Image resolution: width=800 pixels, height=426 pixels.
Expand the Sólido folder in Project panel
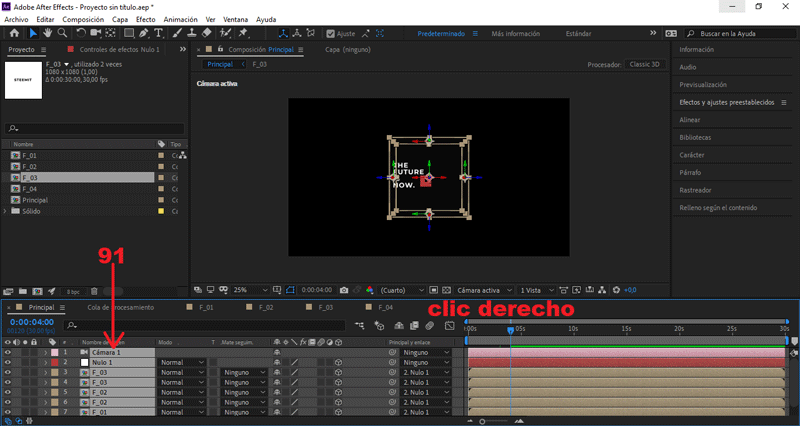click(x=6, y=211)
